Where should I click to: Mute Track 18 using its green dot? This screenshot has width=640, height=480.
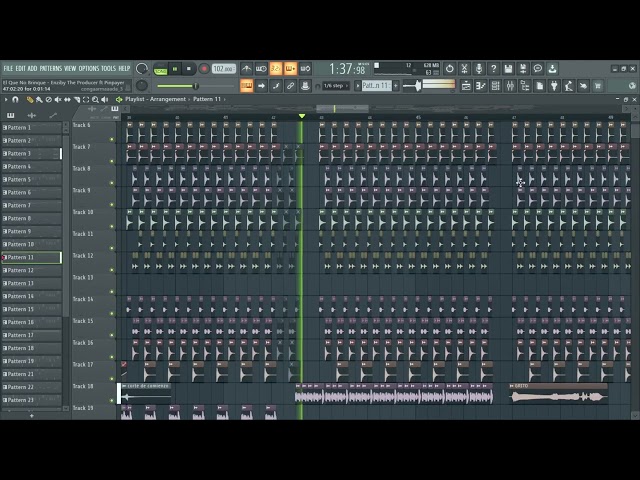(x=112, y=400)
